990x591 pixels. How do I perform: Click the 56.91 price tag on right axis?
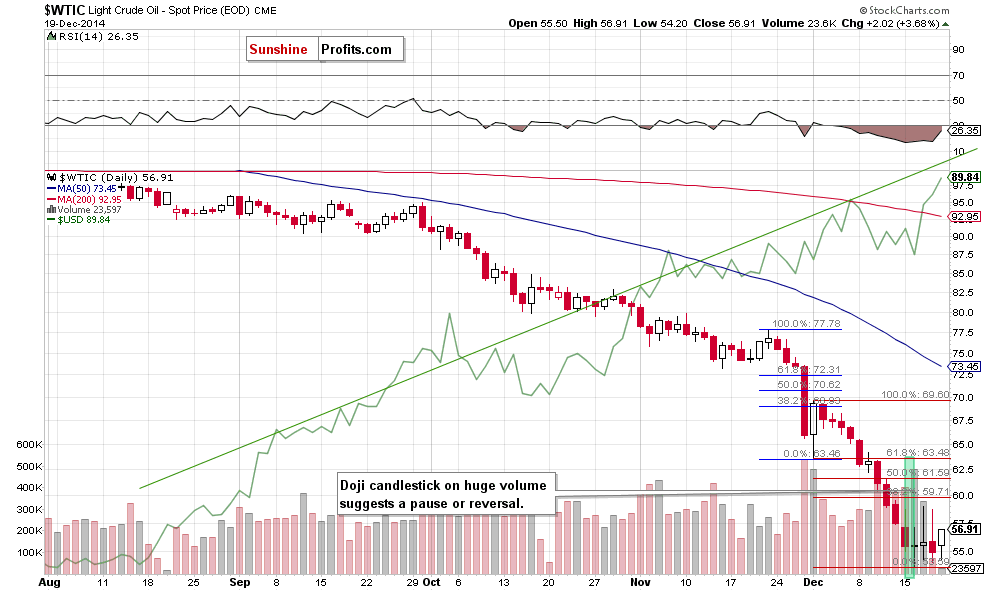point(965,529)
